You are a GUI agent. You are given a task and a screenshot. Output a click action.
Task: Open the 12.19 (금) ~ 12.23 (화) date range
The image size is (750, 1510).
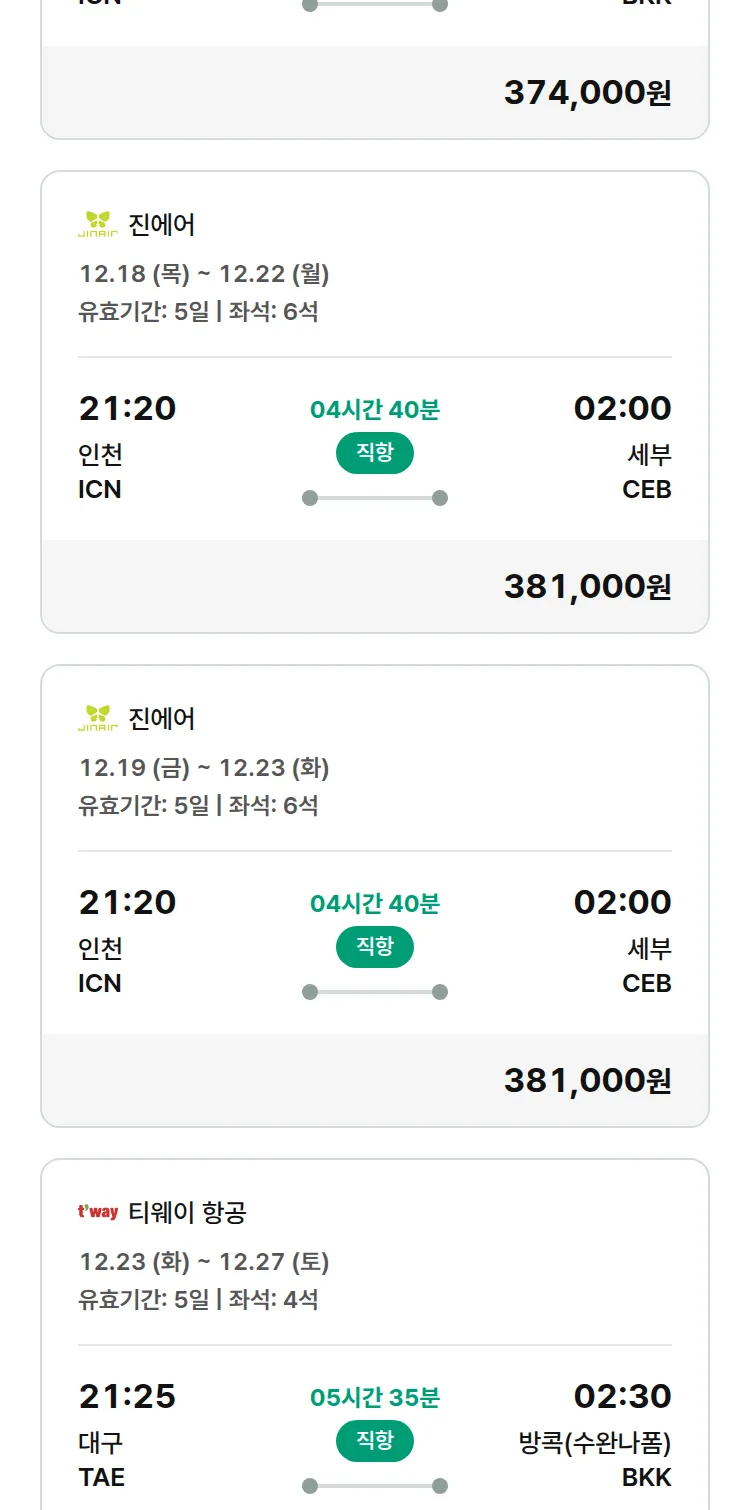[x=204, y=767]
